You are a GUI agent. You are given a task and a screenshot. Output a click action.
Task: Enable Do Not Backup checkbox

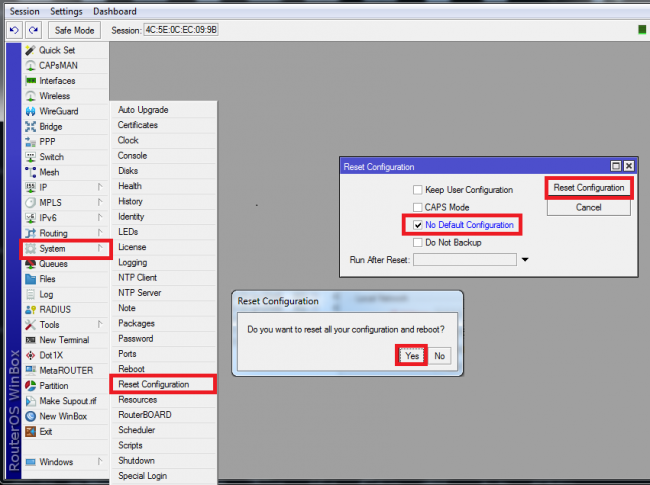[x=417, y=242]
